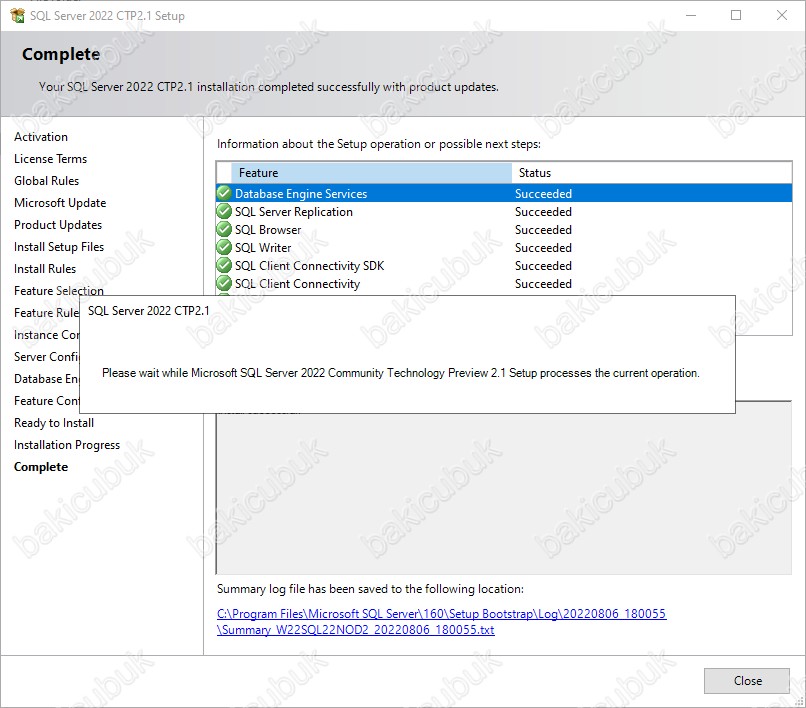Screen dimensions: 806x708
Task: Click the check icon for SQL Client Connectivity SDK
Action: [x=224, y=265]
